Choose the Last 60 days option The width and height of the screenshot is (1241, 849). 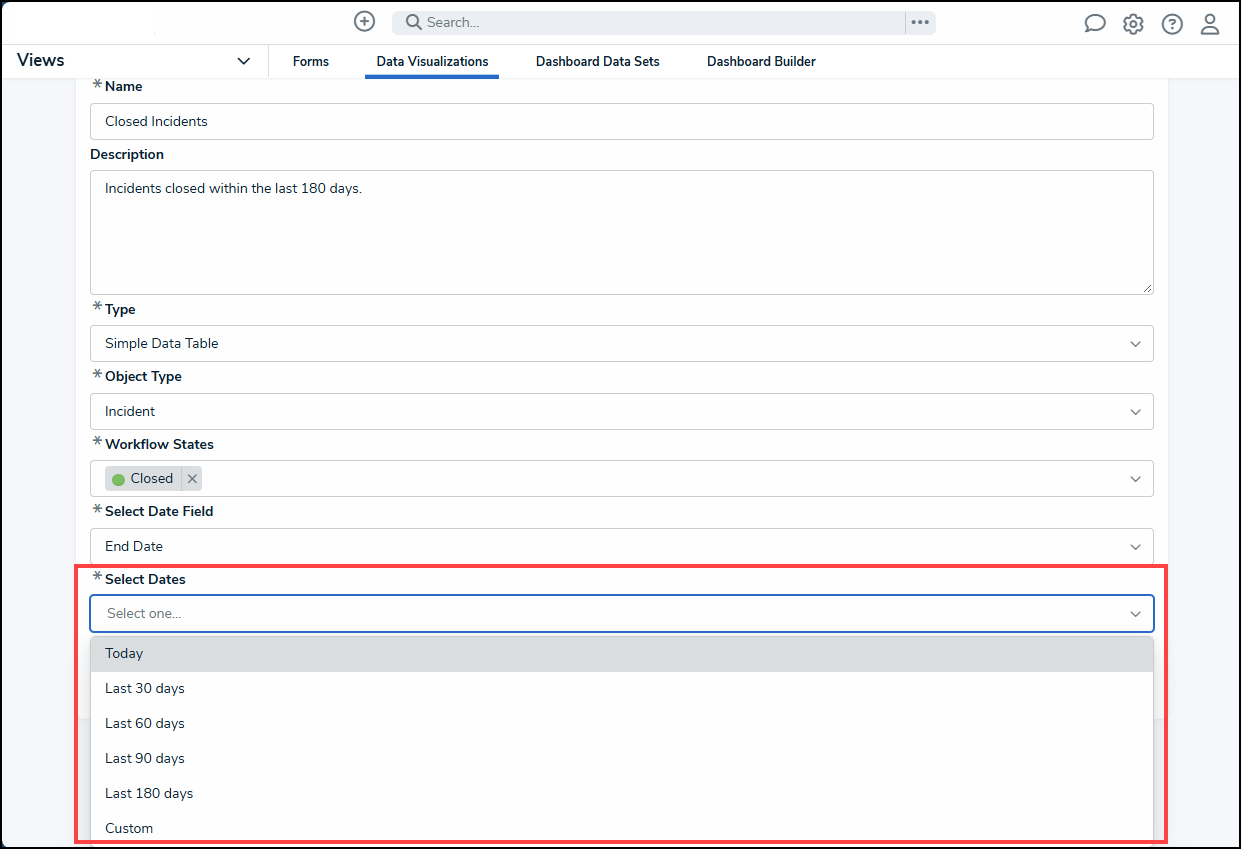621,724
